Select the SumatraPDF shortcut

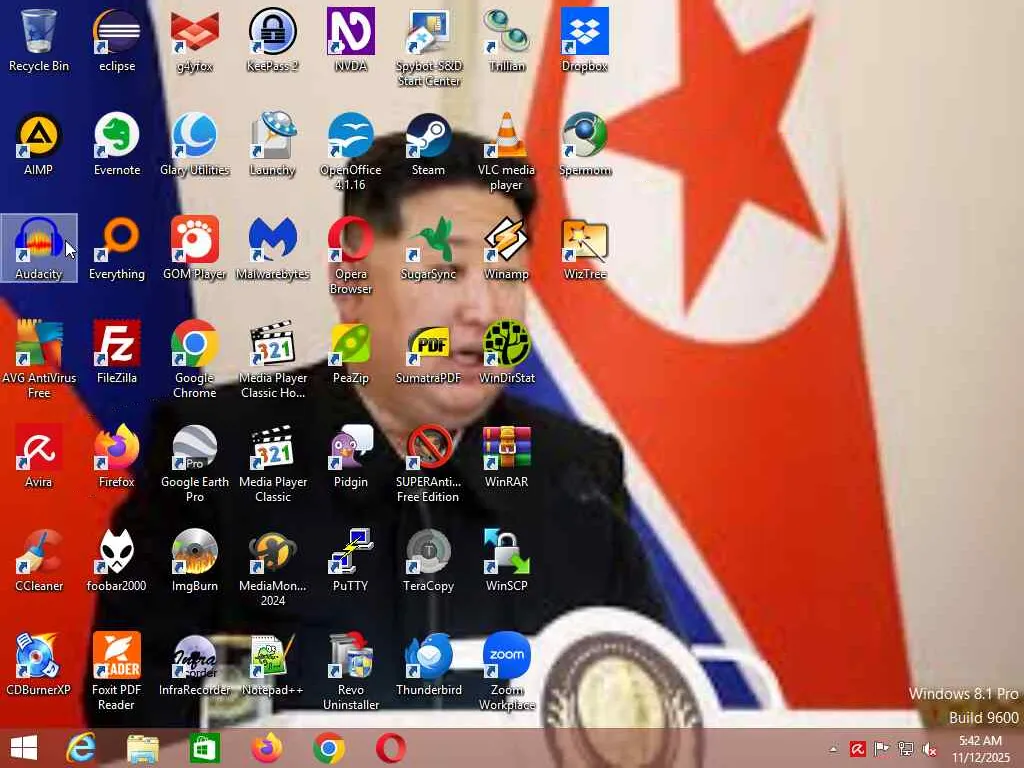tap(428, 352)
